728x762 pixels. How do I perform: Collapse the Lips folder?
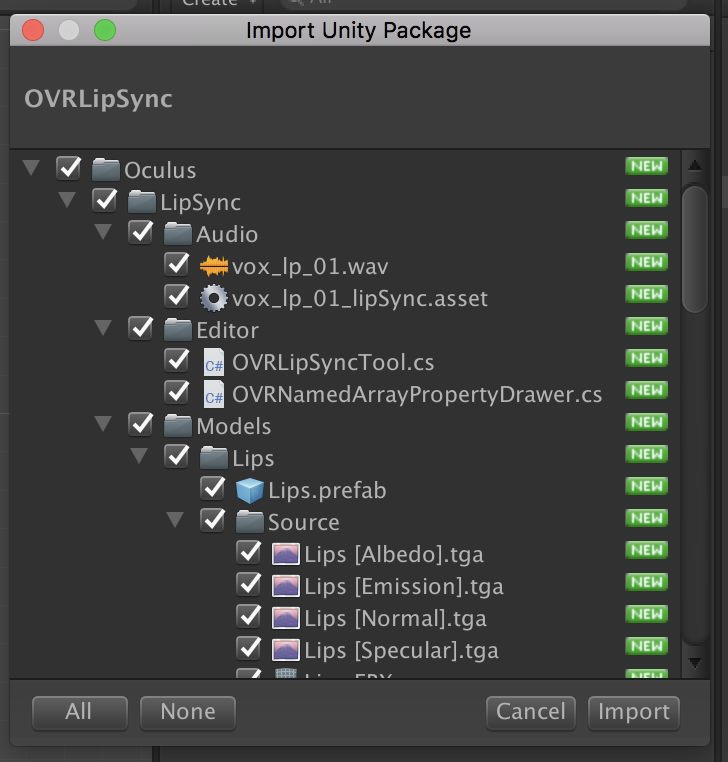139,456
